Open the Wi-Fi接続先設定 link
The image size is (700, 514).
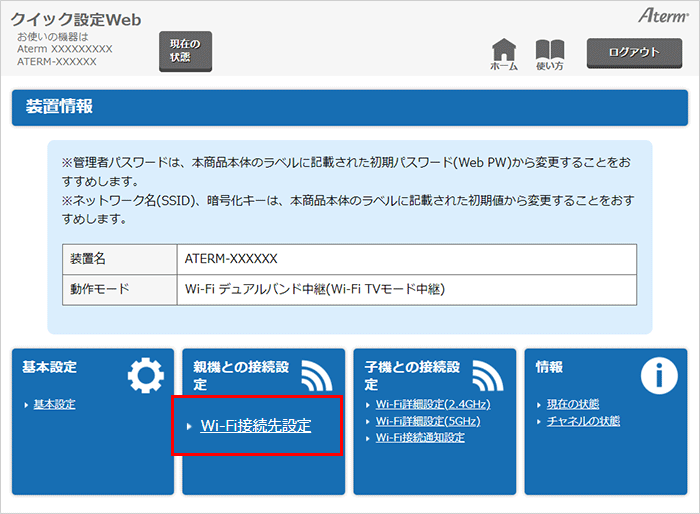pos(255,426)
